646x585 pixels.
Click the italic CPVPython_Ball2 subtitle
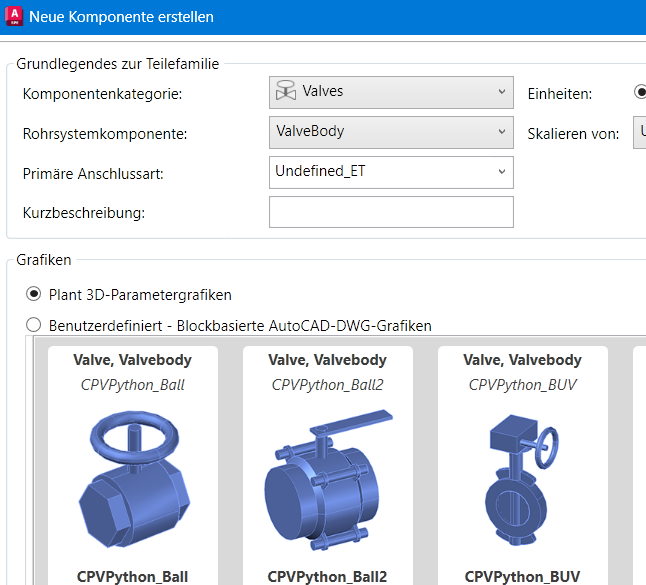327,384
